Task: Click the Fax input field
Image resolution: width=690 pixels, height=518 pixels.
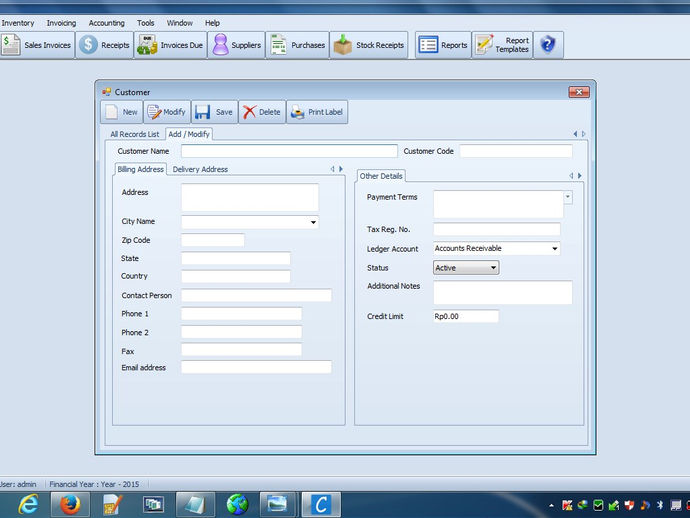Action: tap(241, 351)
